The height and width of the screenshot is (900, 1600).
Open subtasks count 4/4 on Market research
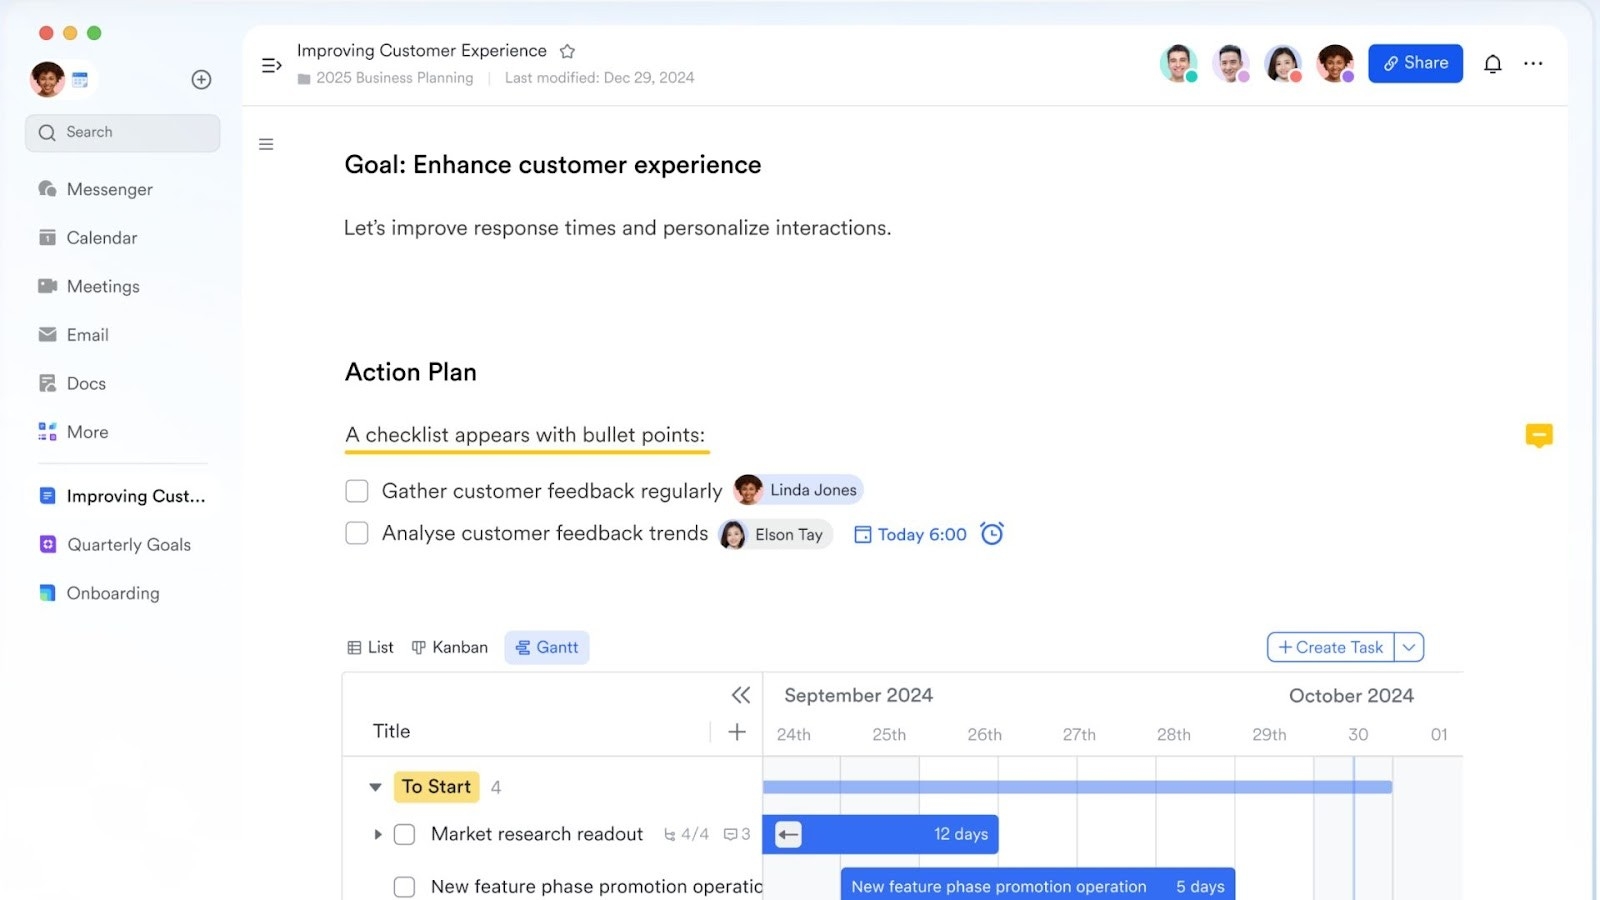tap(686, 834)
